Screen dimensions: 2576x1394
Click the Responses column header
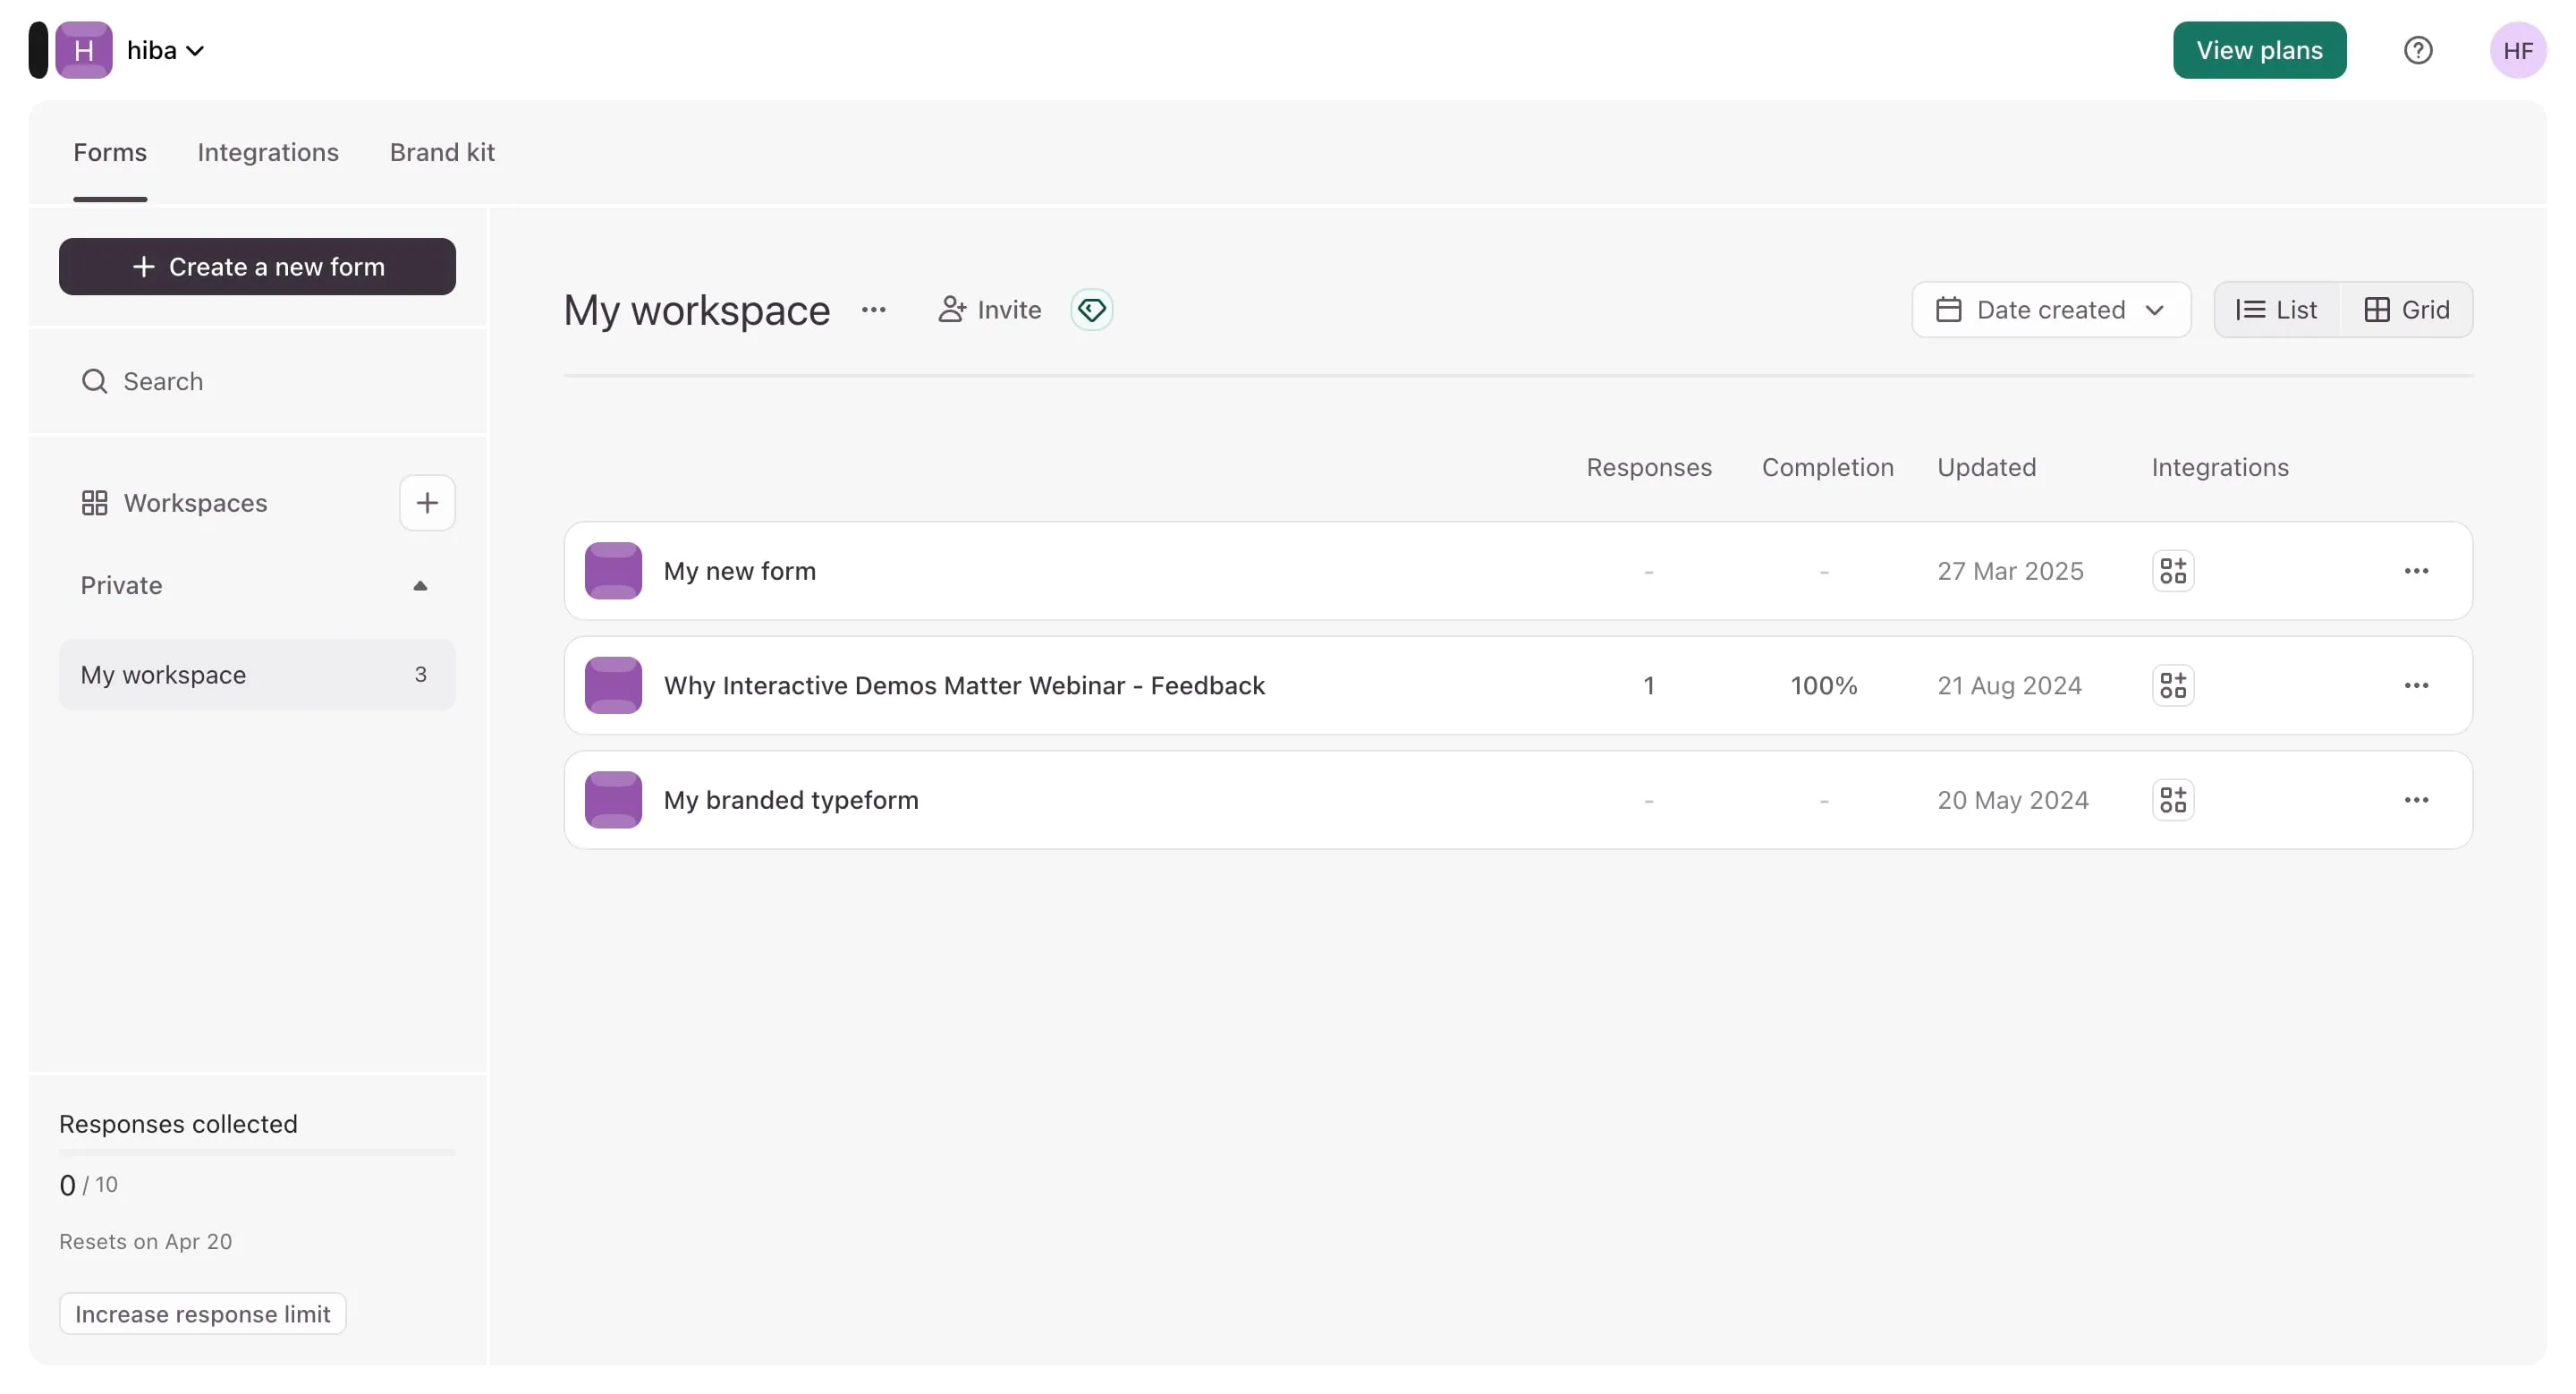pyautogui.click(x=1649, y=467)
